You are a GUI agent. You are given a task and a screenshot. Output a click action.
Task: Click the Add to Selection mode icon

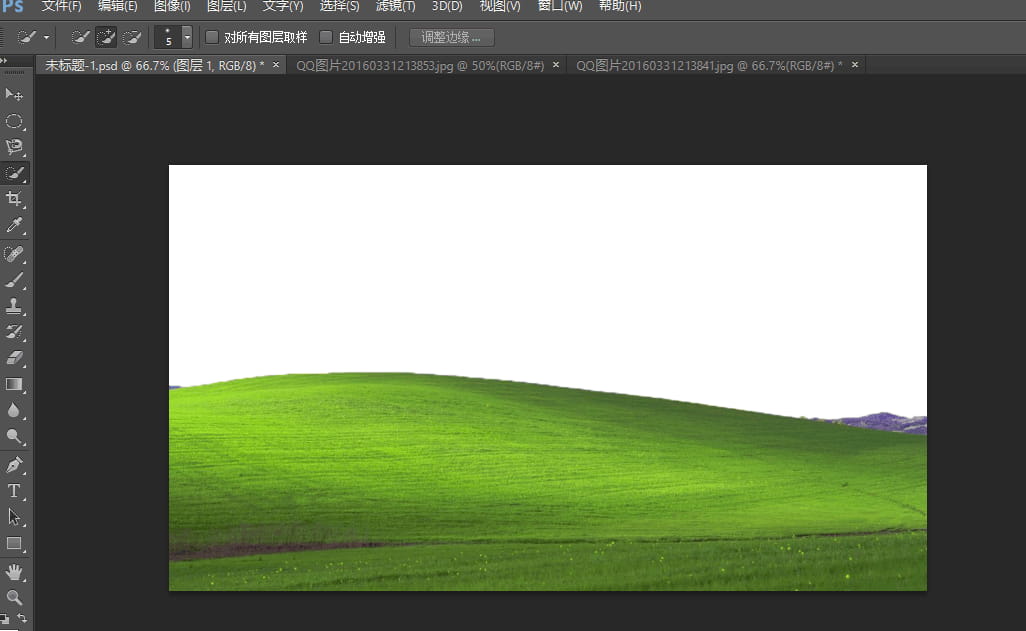[x=106, y=37]
